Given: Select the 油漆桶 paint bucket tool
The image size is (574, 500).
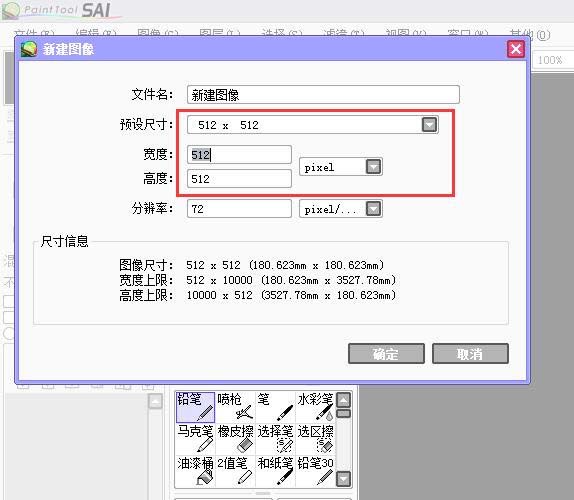Looking at the screenshot, I should (195, 471).
